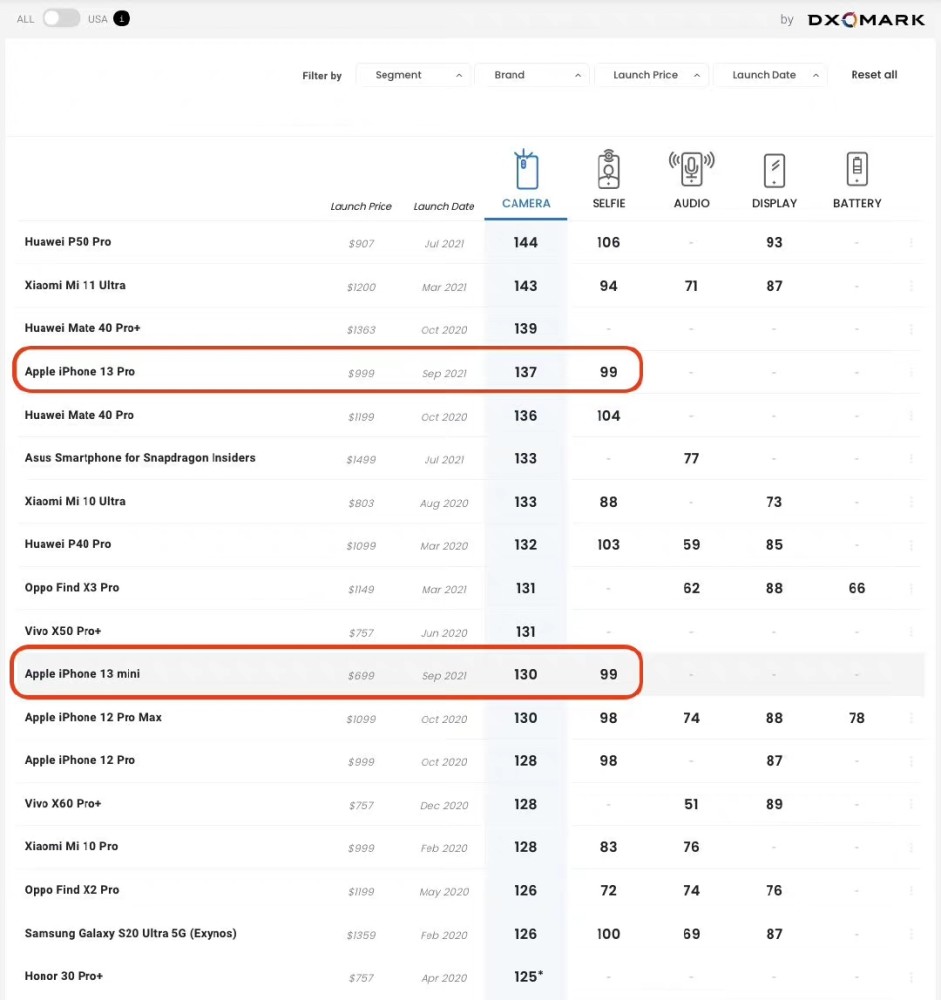
Task: Open the DXOMARK logo link
Action: [x=865, y=20]
